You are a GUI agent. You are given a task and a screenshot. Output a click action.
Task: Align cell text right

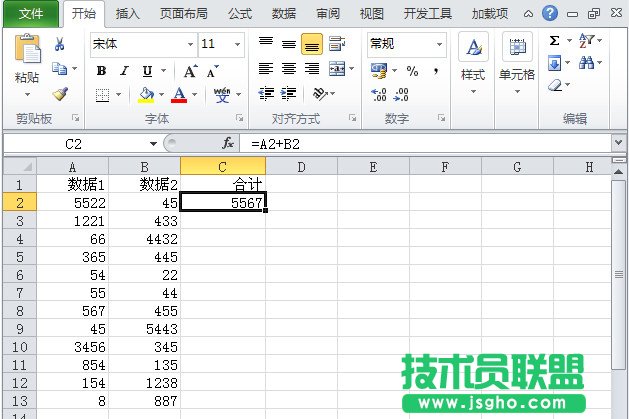click(x=312, y=69)
